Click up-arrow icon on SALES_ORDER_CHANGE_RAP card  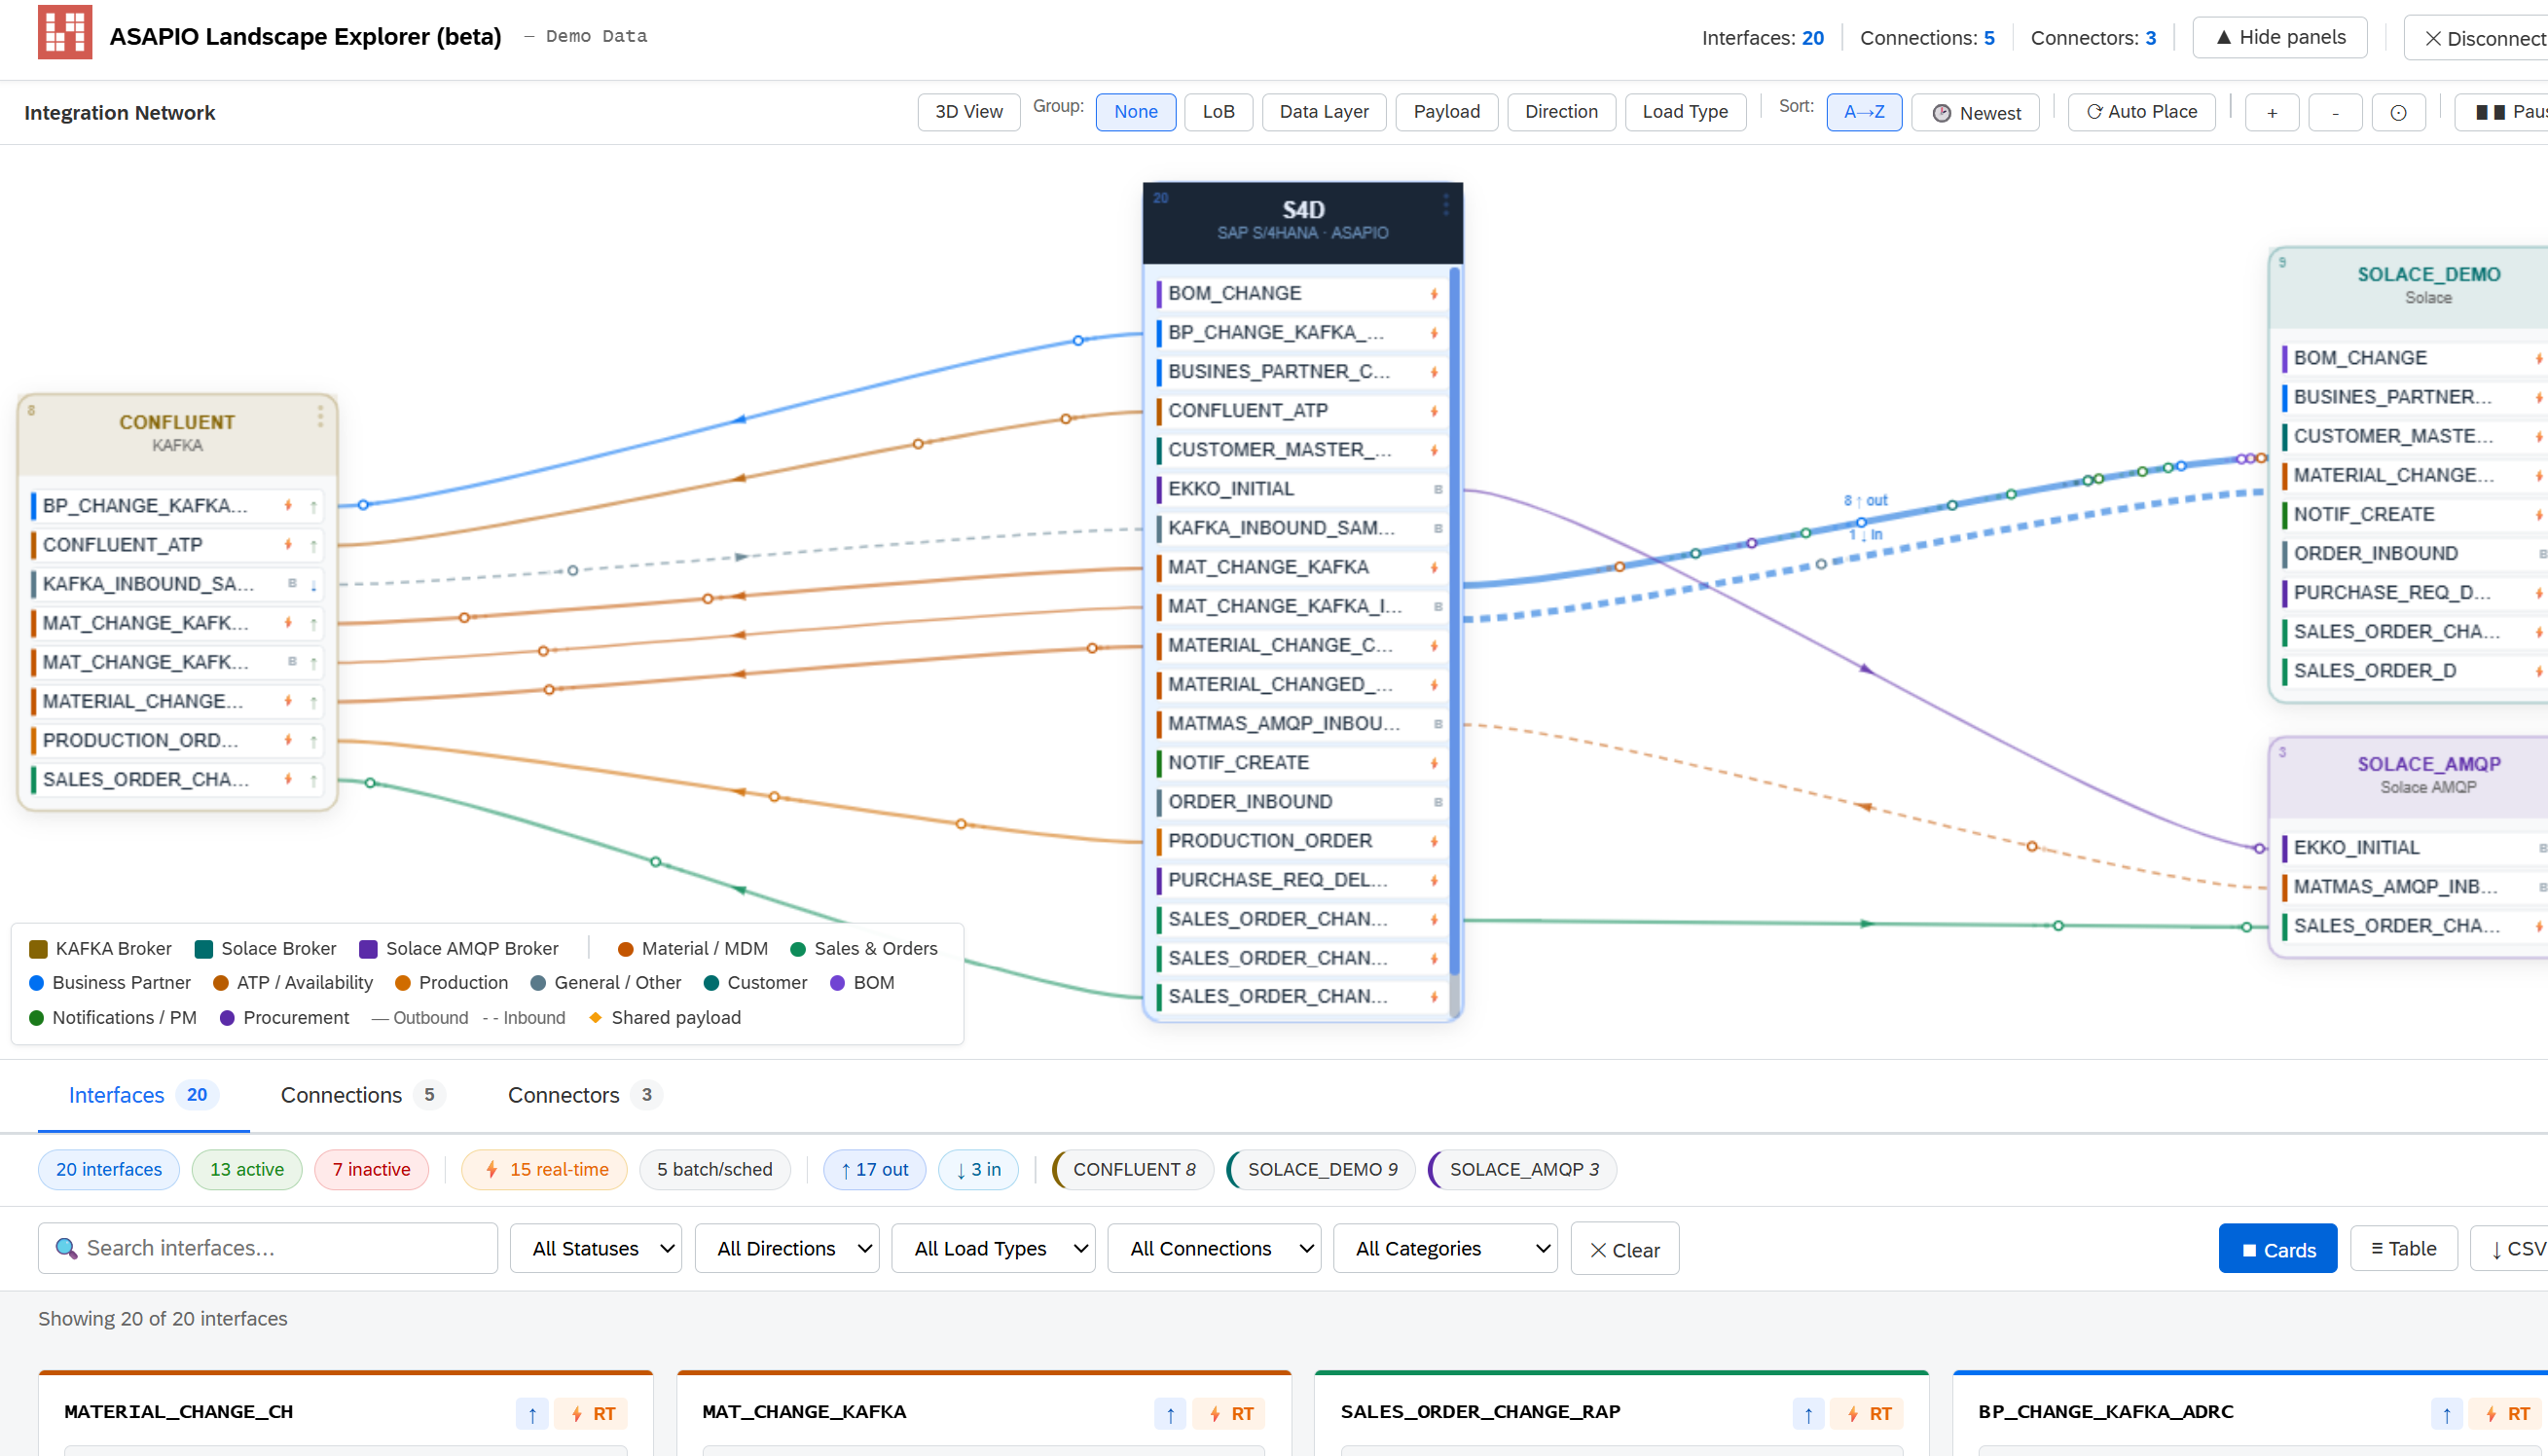(x=1808, y=1413)
